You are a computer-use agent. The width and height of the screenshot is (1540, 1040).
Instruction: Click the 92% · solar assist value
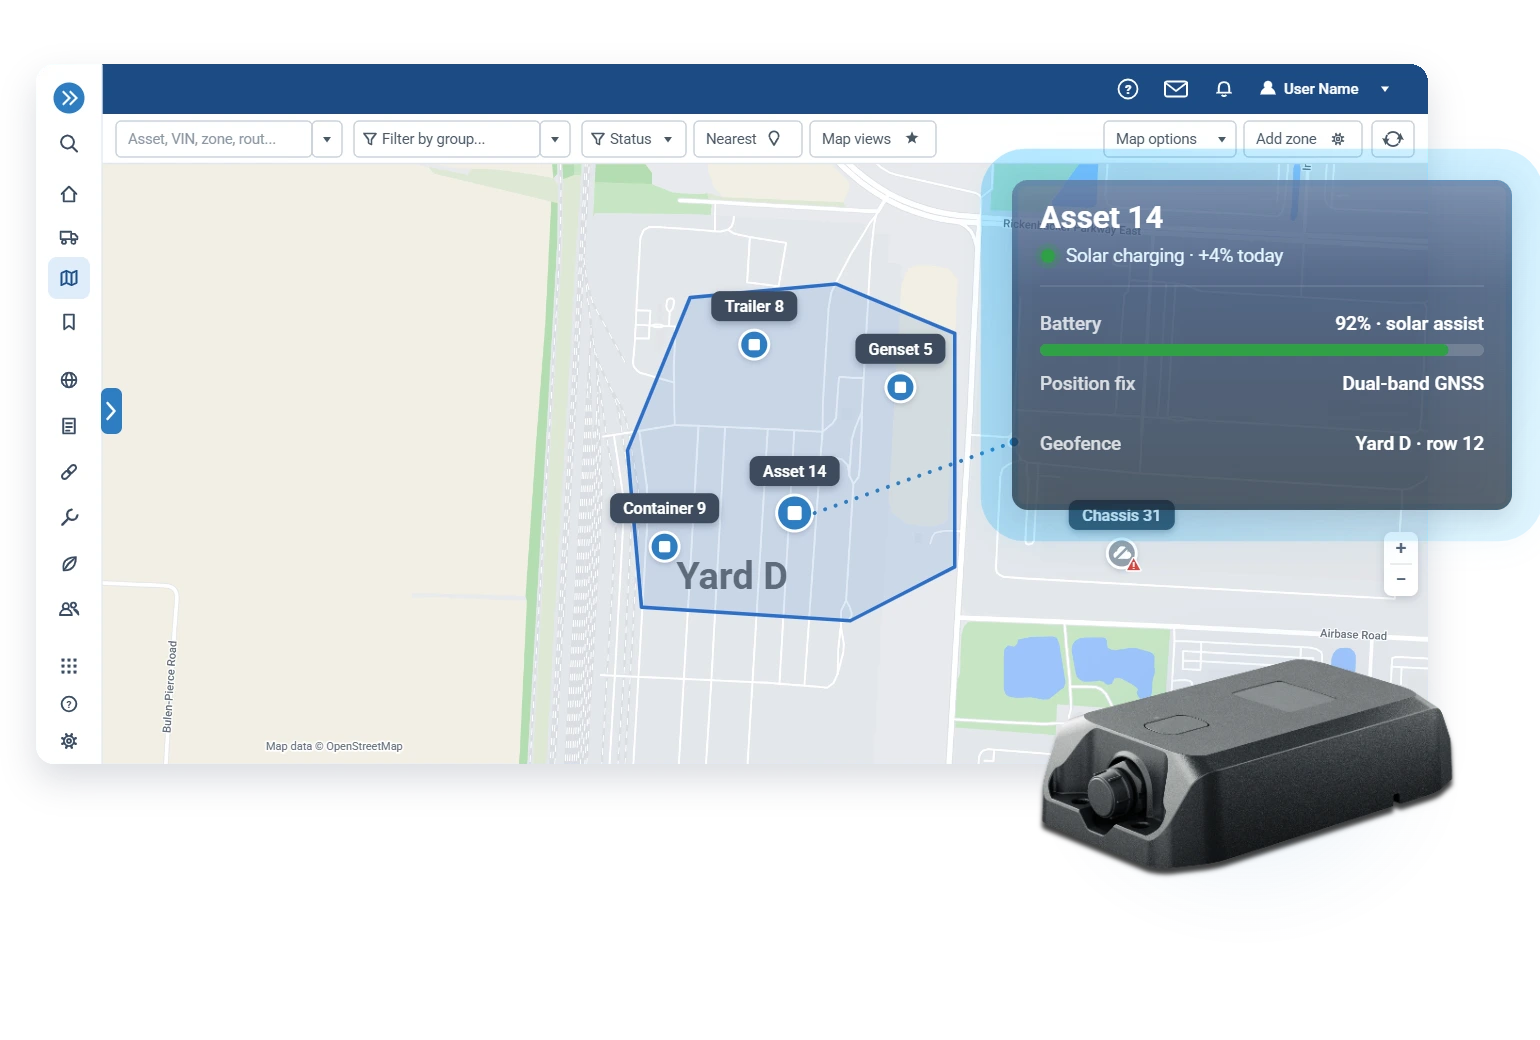click(1409, 324)
